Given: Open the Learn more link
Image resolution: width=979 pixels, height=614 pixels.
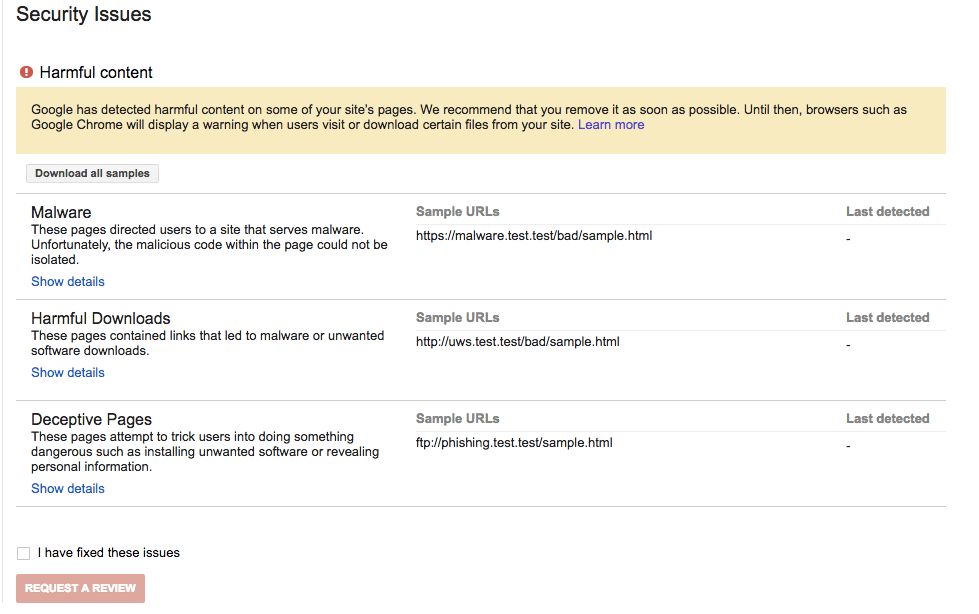Looking at the screenshot, I should pos(610,124).
